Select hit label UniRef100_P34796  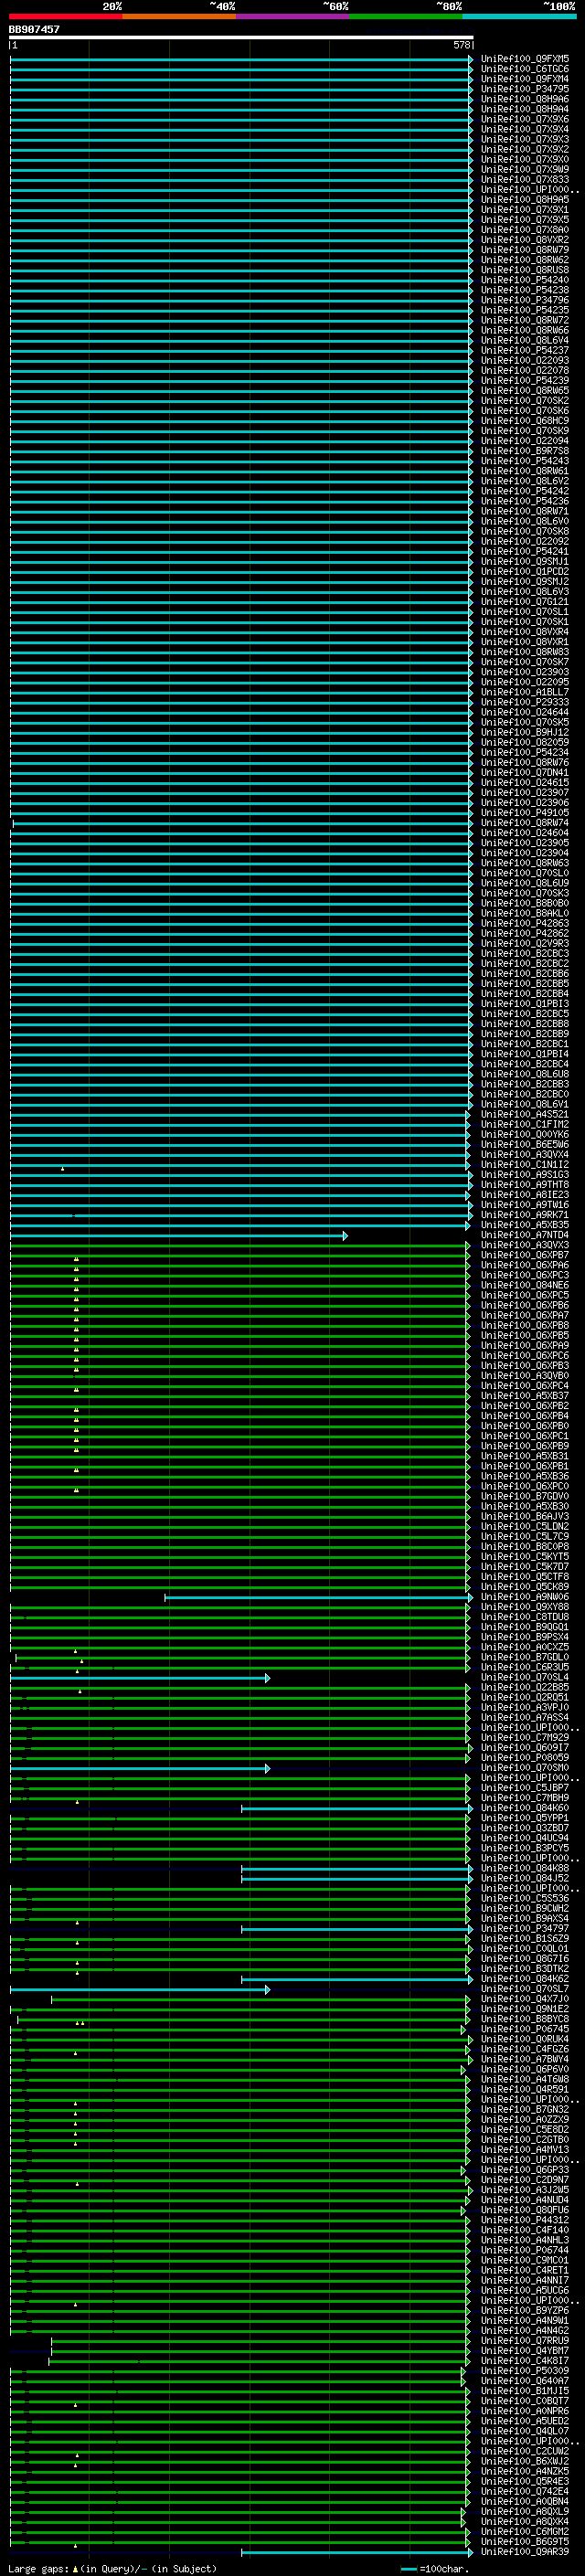(525, 300)
